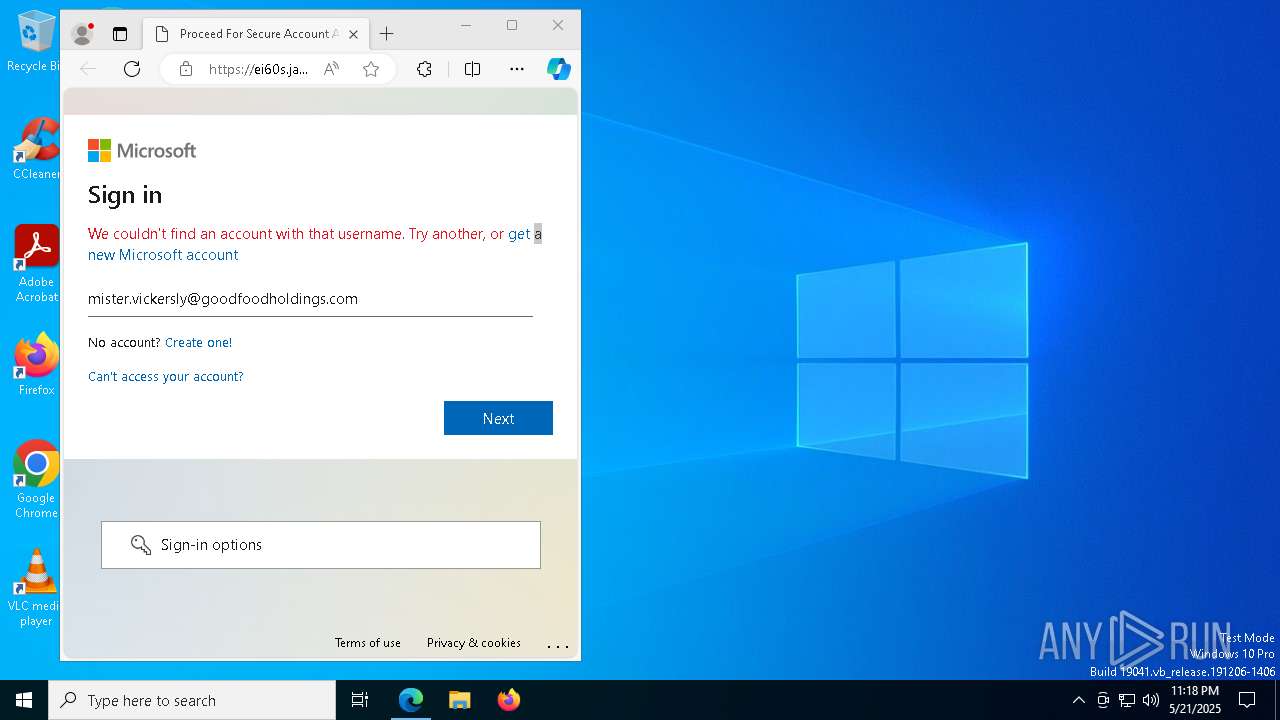
Task: Click the email username input field
Action: (310, 299)
